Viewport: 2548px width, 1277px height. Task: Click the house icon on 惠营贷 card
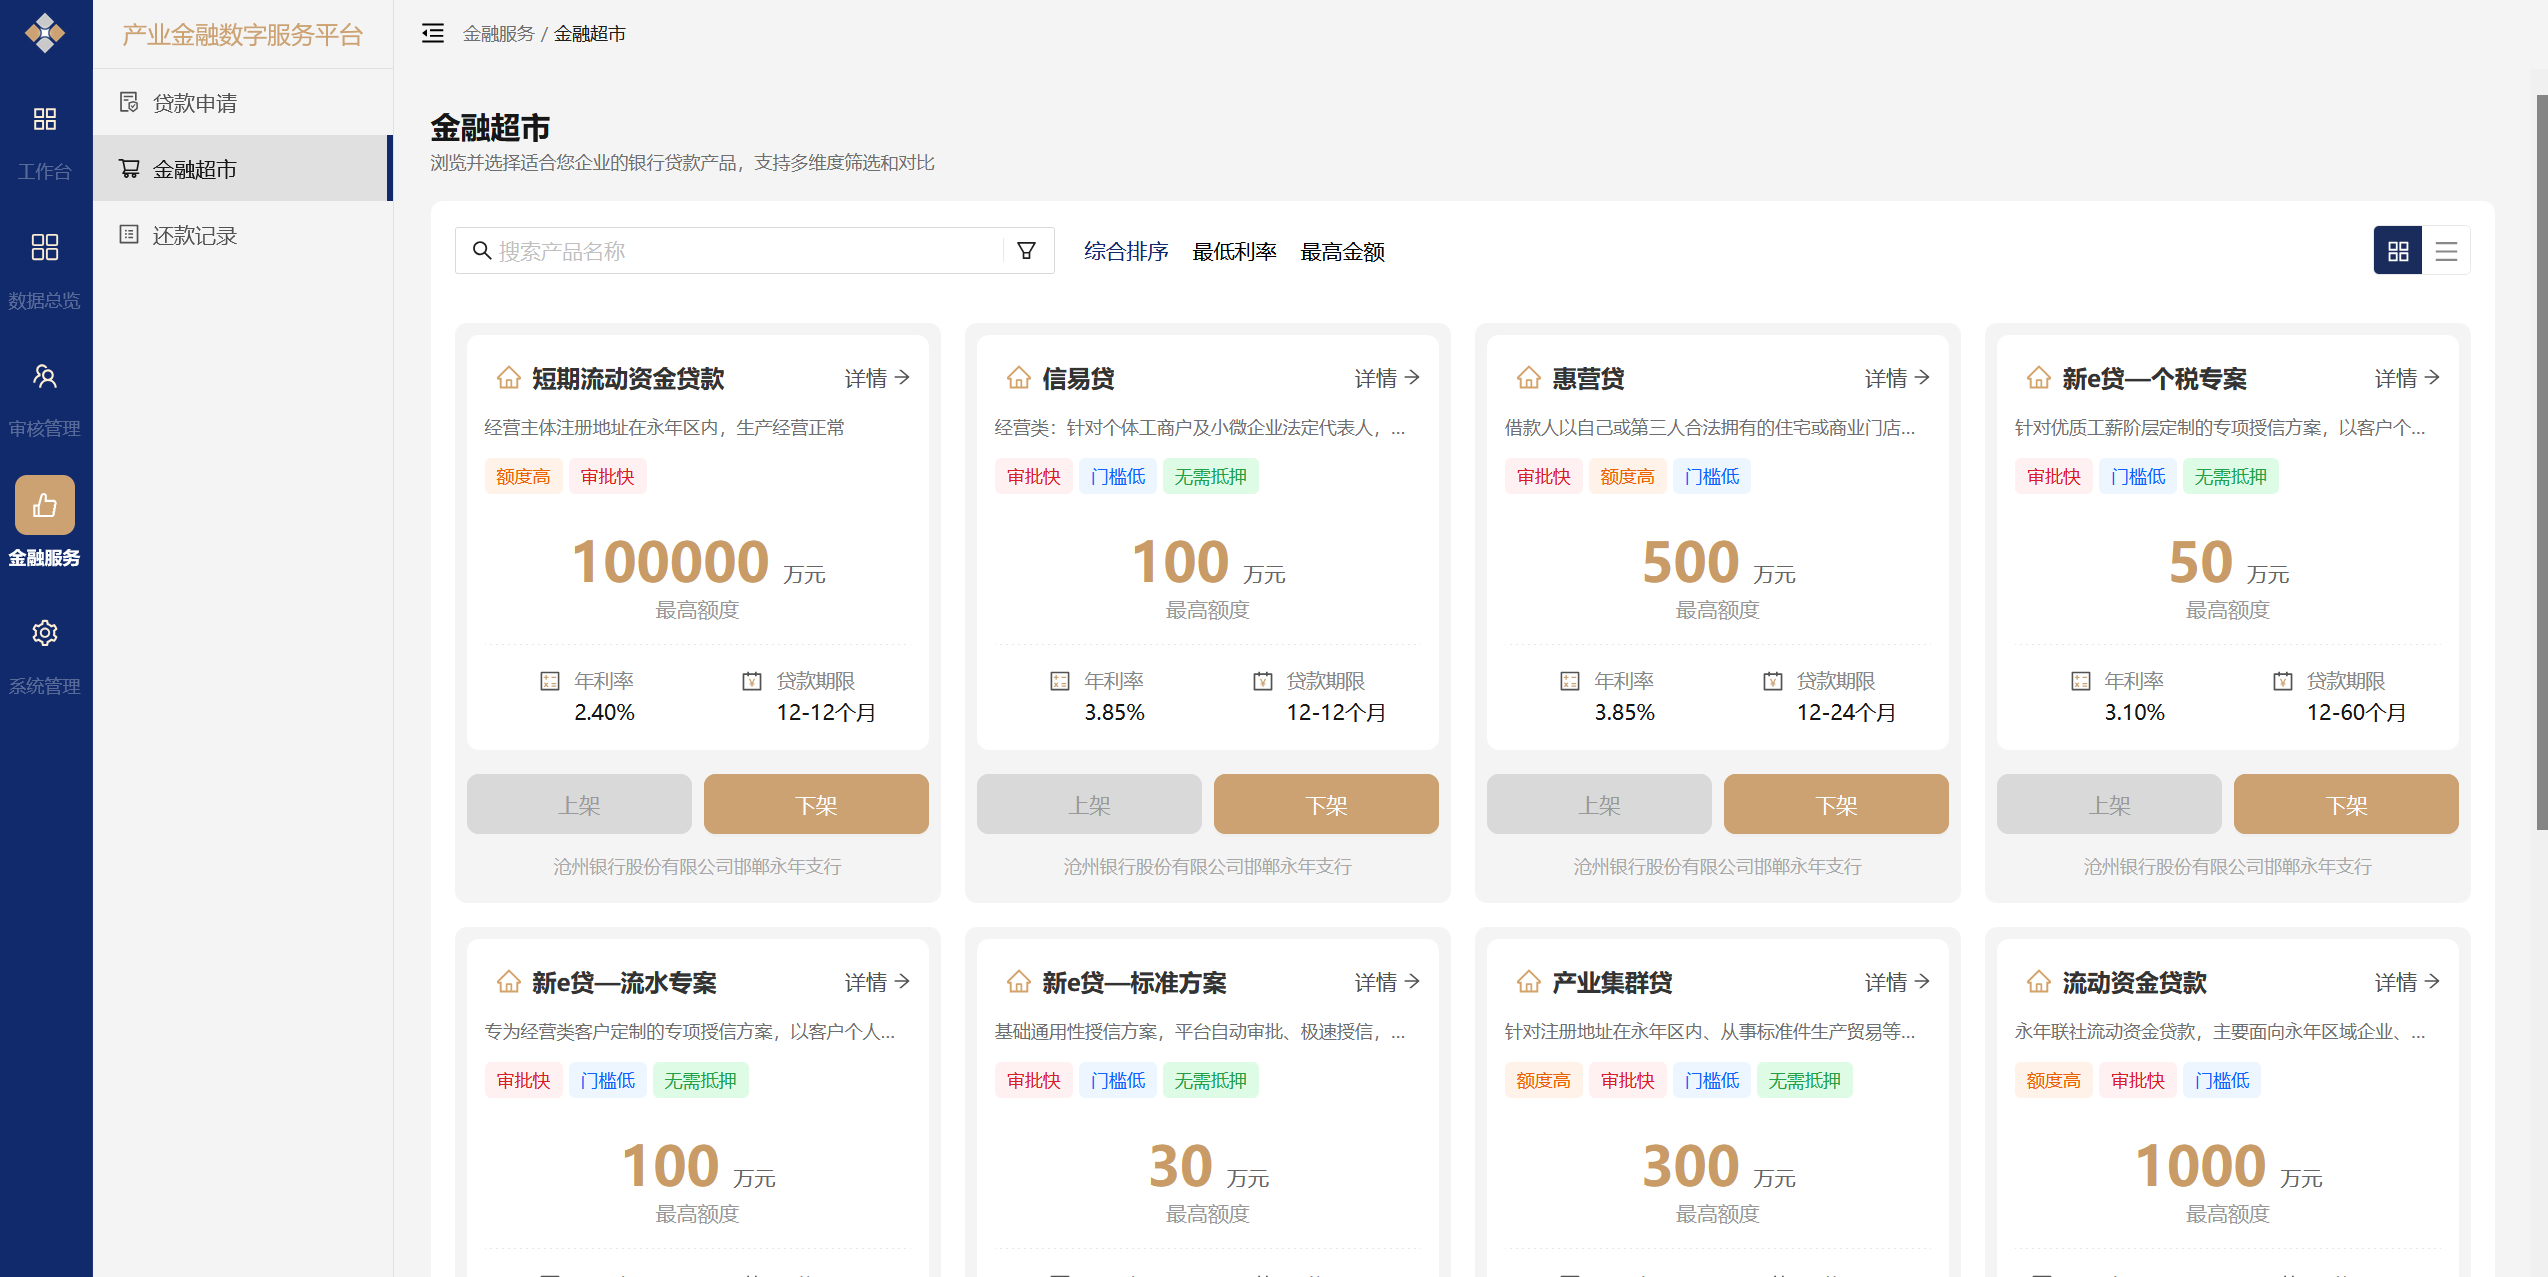1529,378
